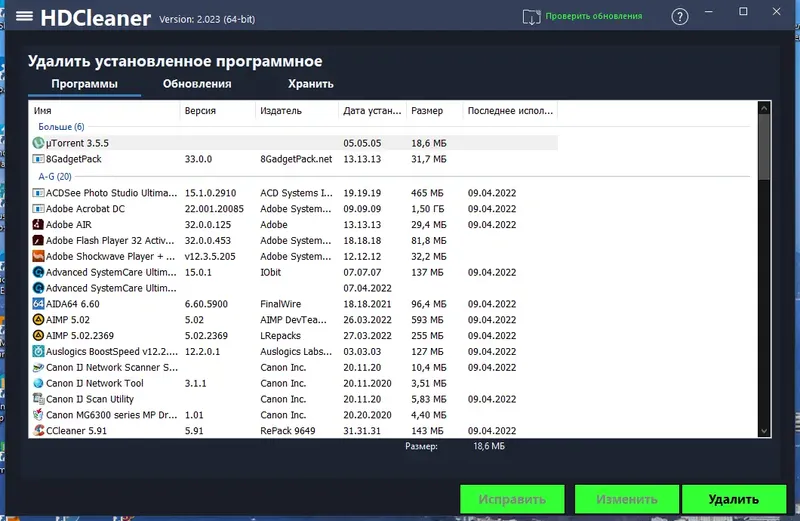
Task: Click the Canon IJ Network Tool icon
Action: pyautogui.click(x=38, y=383)
